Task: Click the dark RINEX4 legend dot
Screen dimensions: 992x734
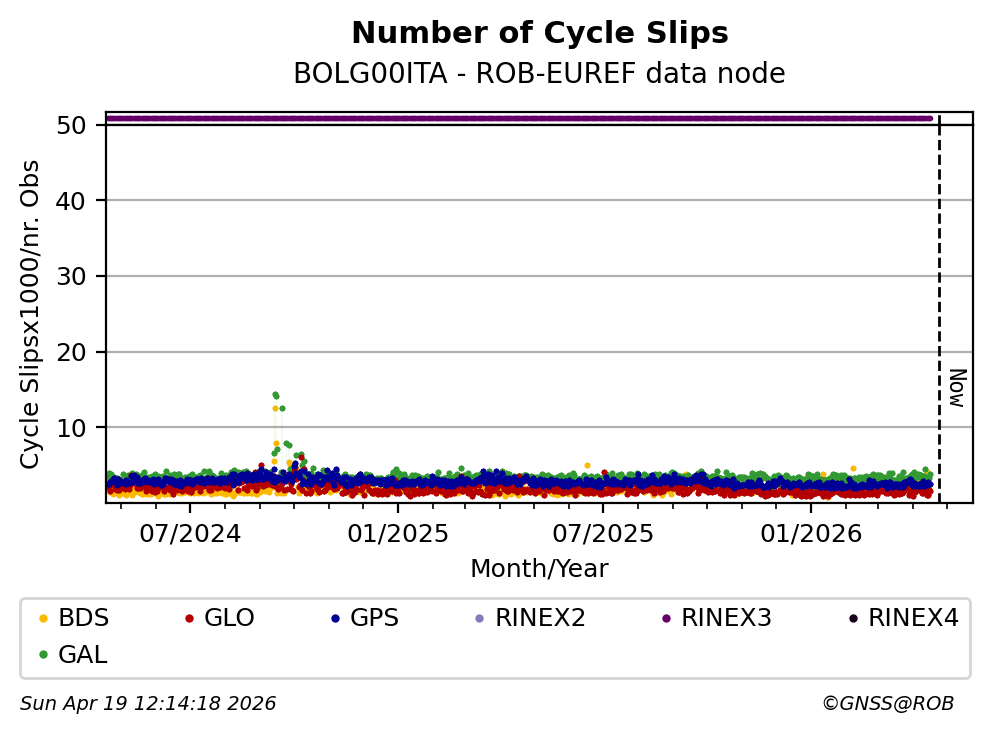Action: click(x=852, y=619)
